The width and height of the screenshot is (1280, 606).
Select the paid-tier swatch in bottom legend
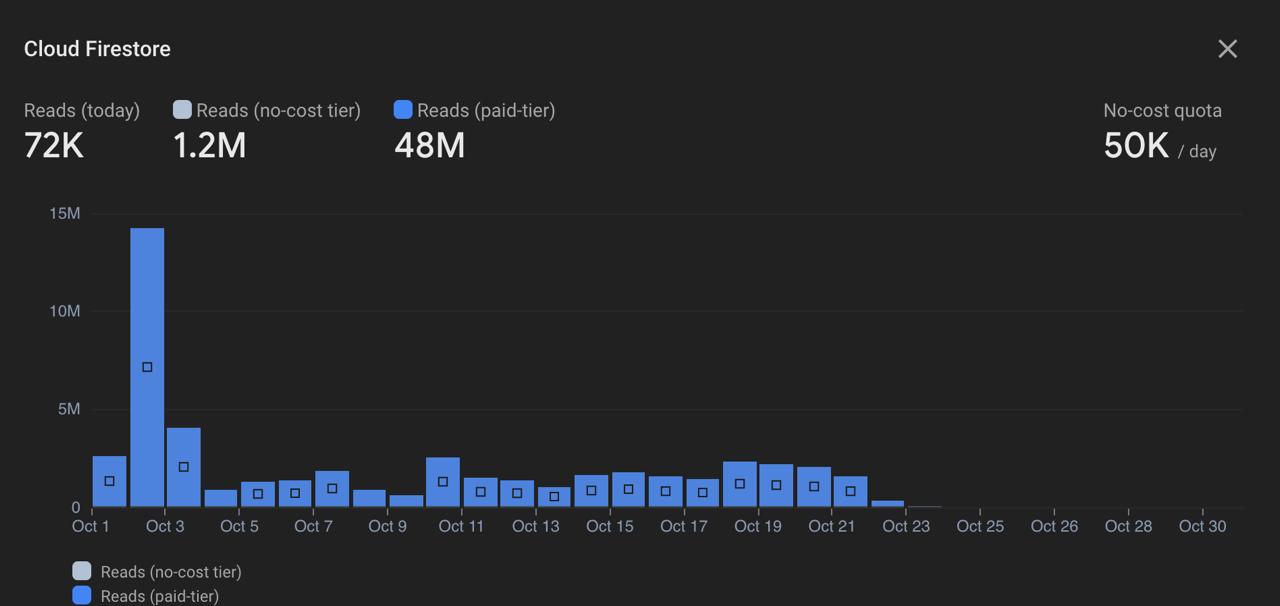(82, 595)
